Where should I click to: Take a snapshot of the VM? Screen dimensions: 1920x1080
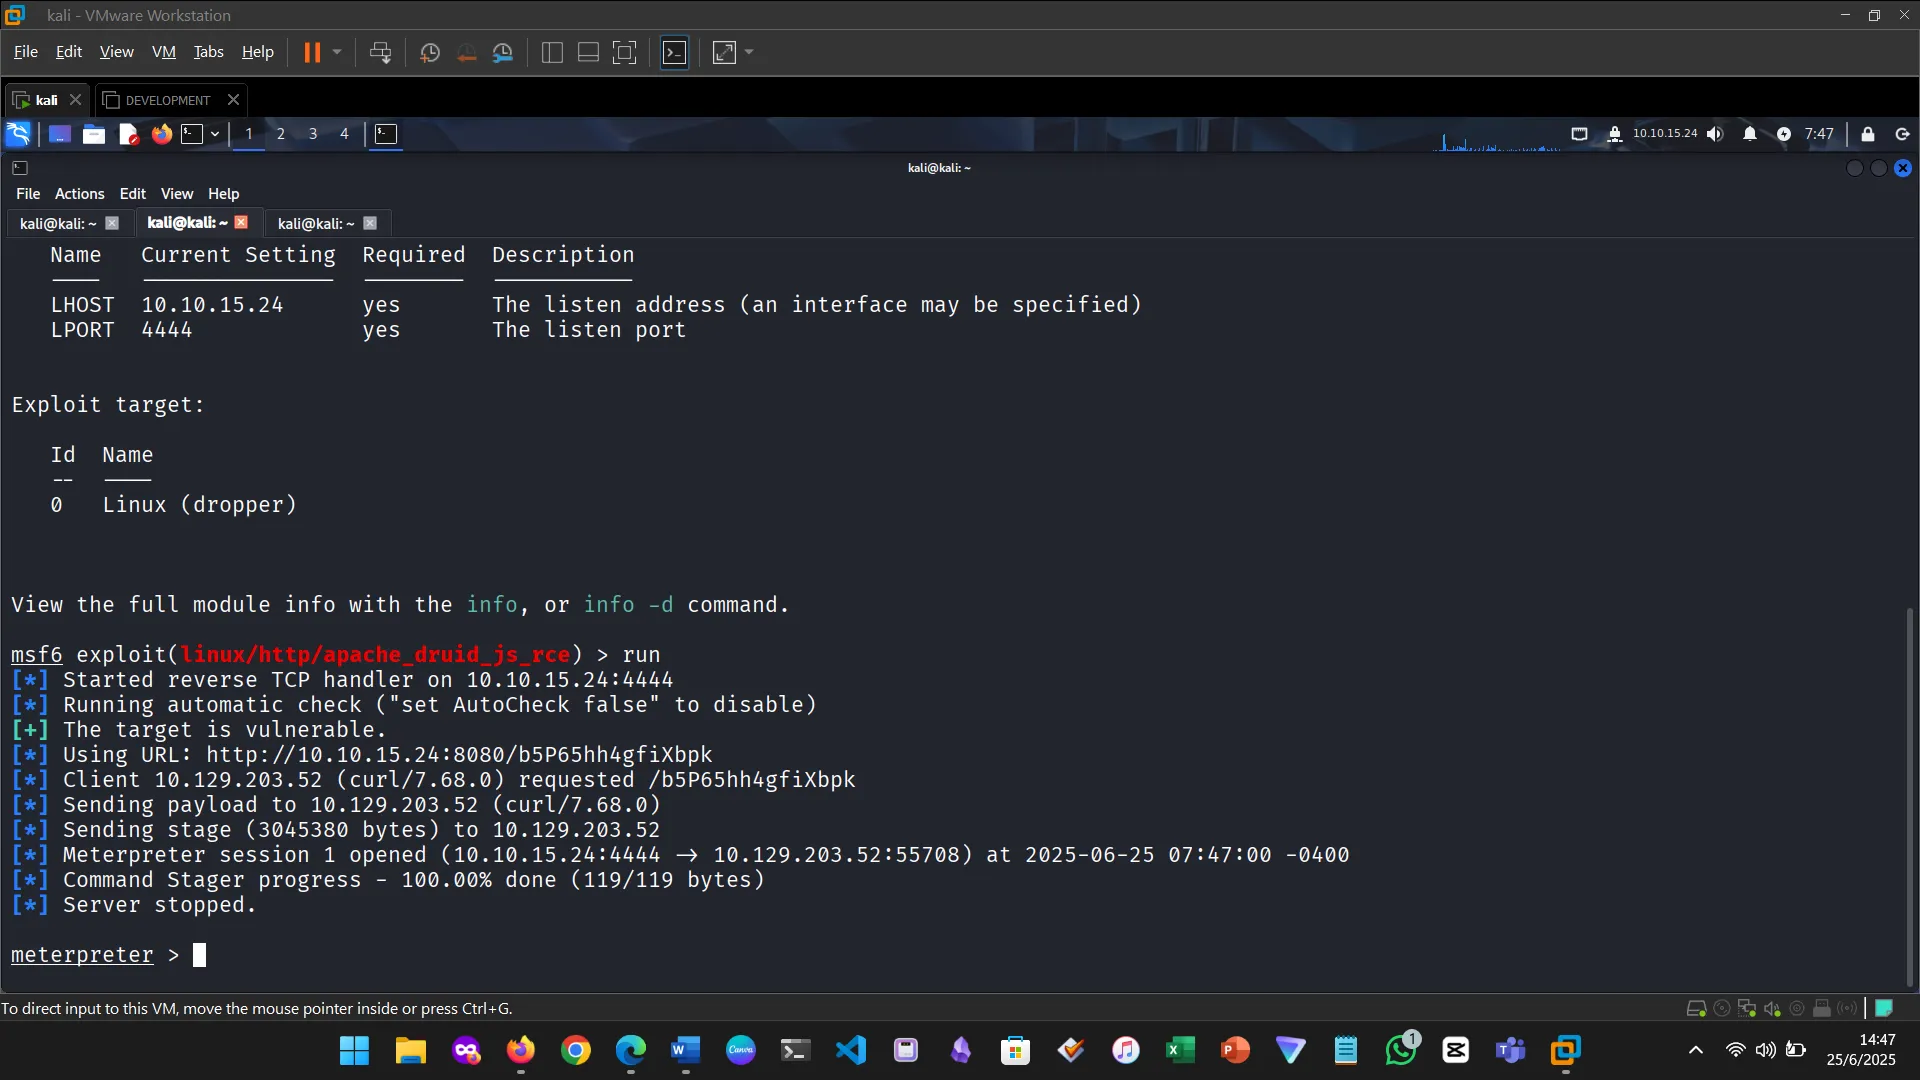coord(430,52)
